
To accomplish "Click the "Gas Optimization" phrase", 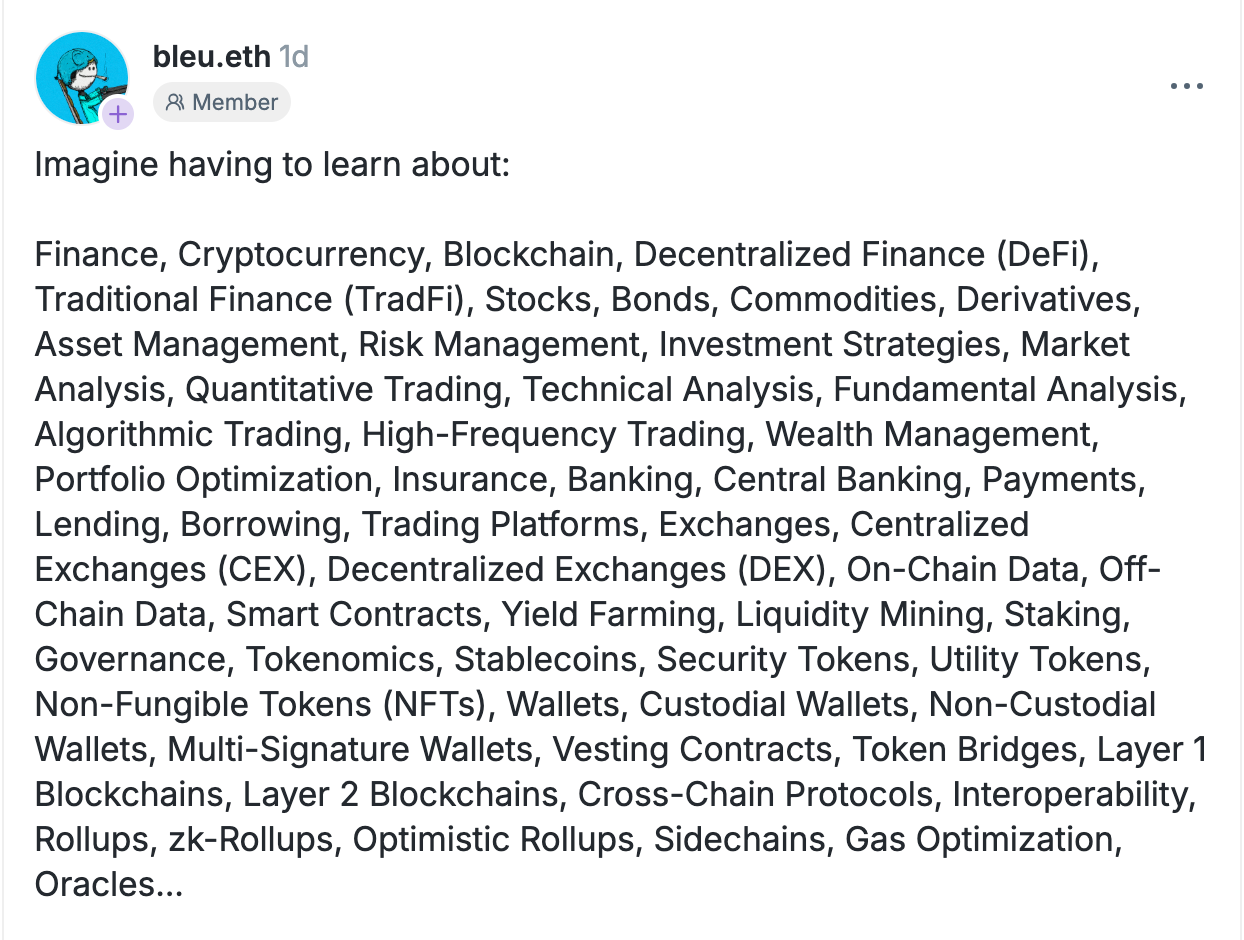I will click(x=979, y=840).
